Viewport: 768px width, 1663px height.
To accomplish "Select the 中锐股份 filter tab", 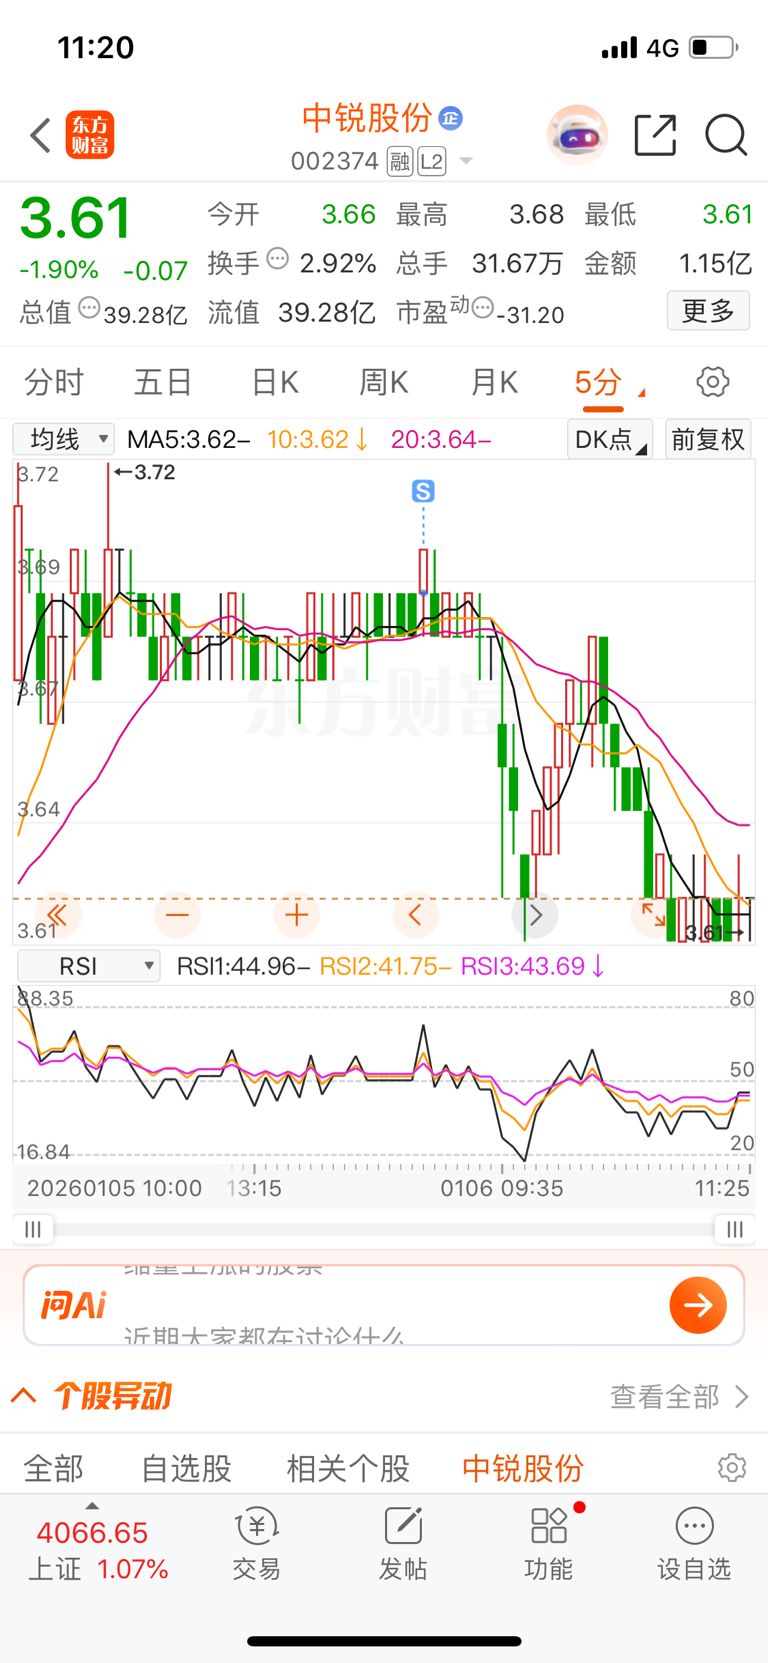I will (x=523, y=1468).
